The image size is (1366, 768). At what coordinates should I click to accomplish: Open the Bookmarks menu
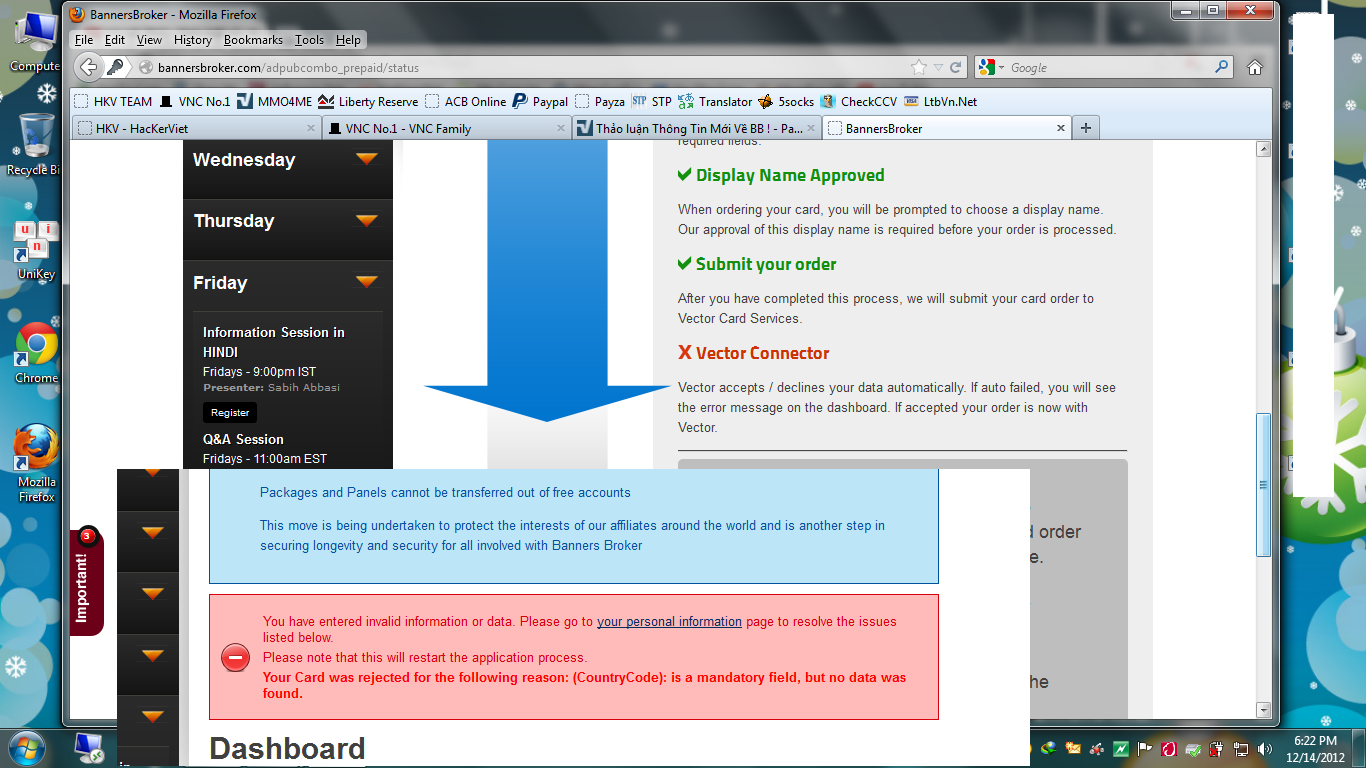pos(254,40)
